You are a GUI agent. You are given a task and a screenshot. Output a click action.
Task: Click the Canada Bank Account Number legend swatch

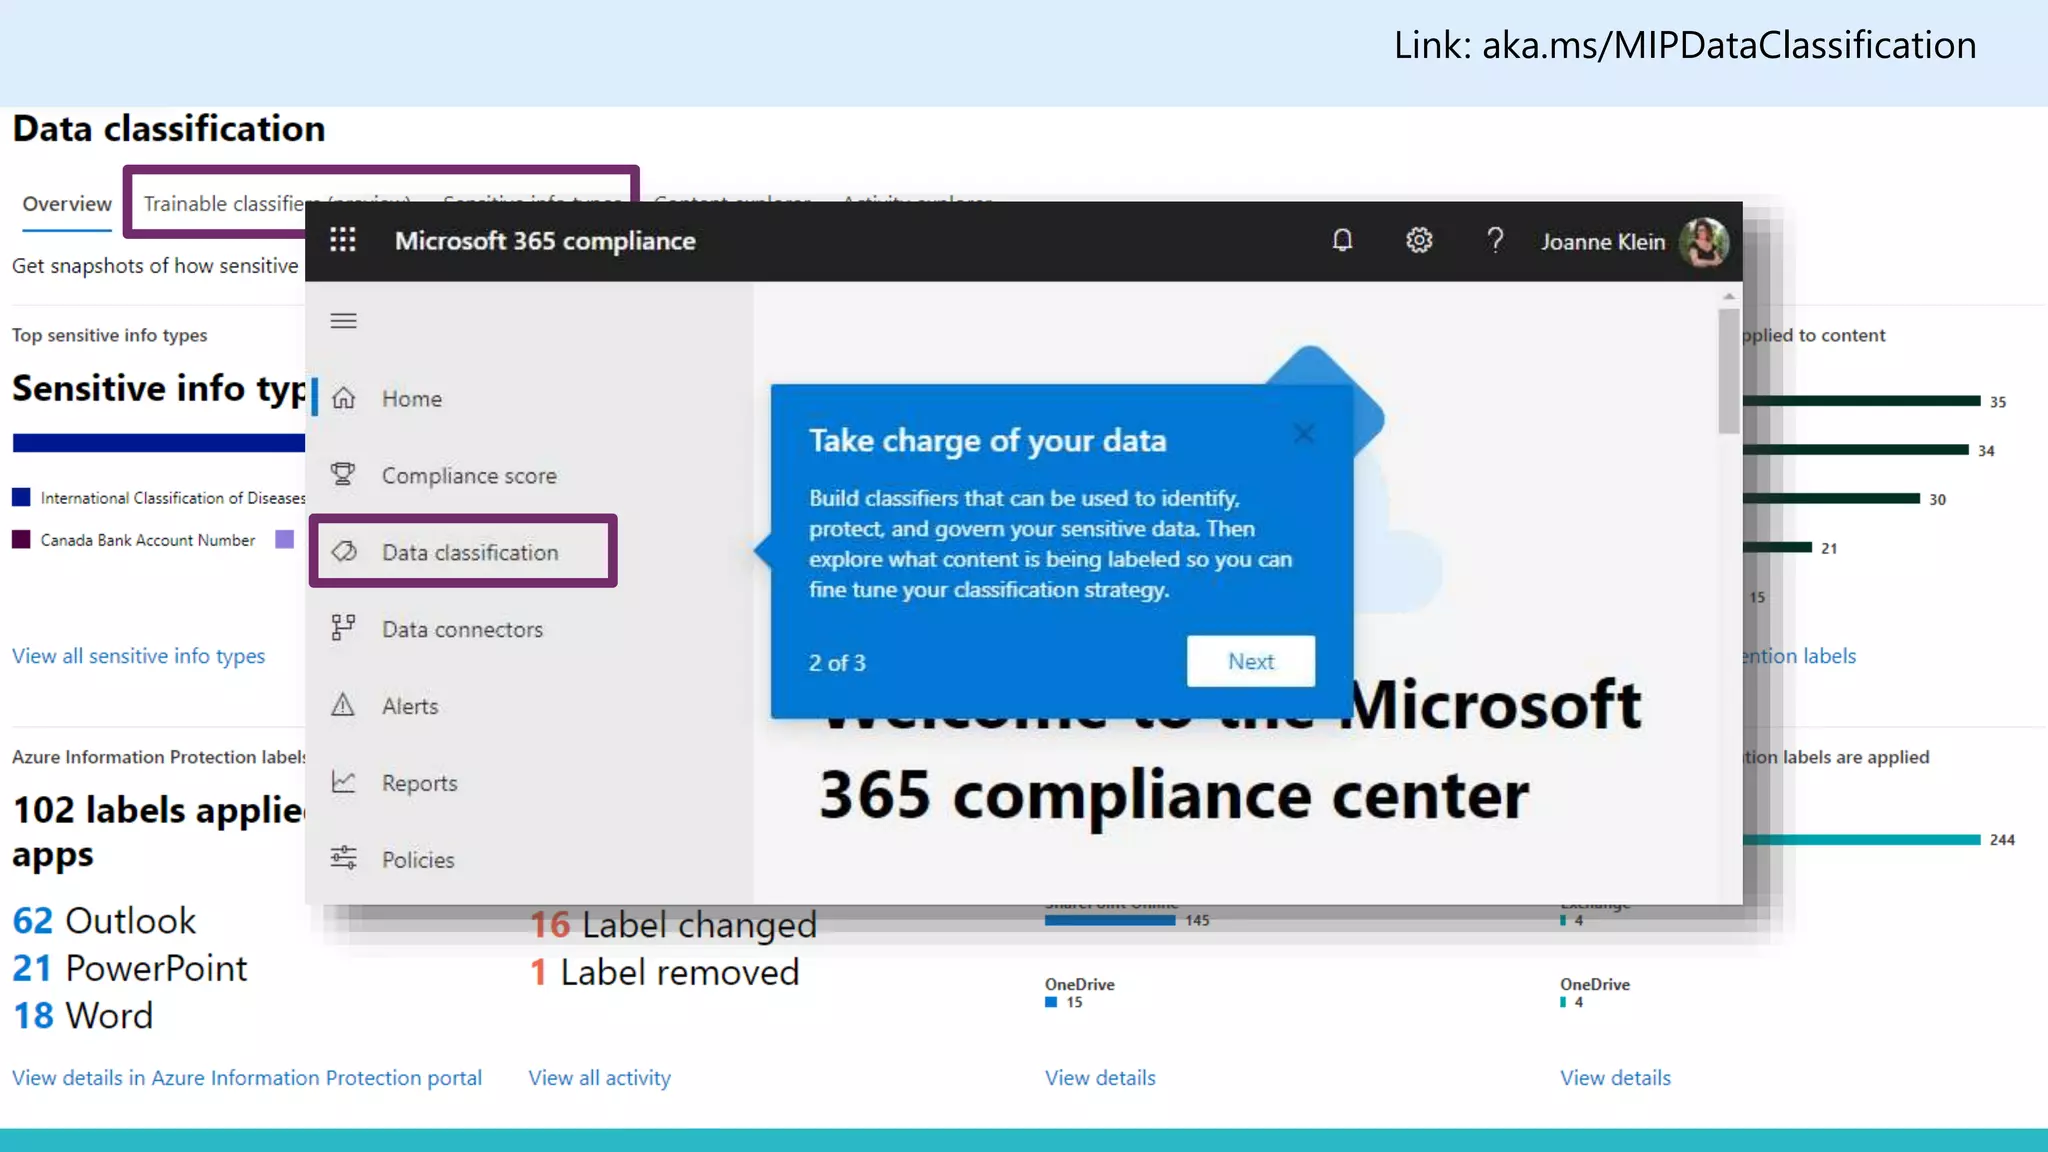point(21,539)
